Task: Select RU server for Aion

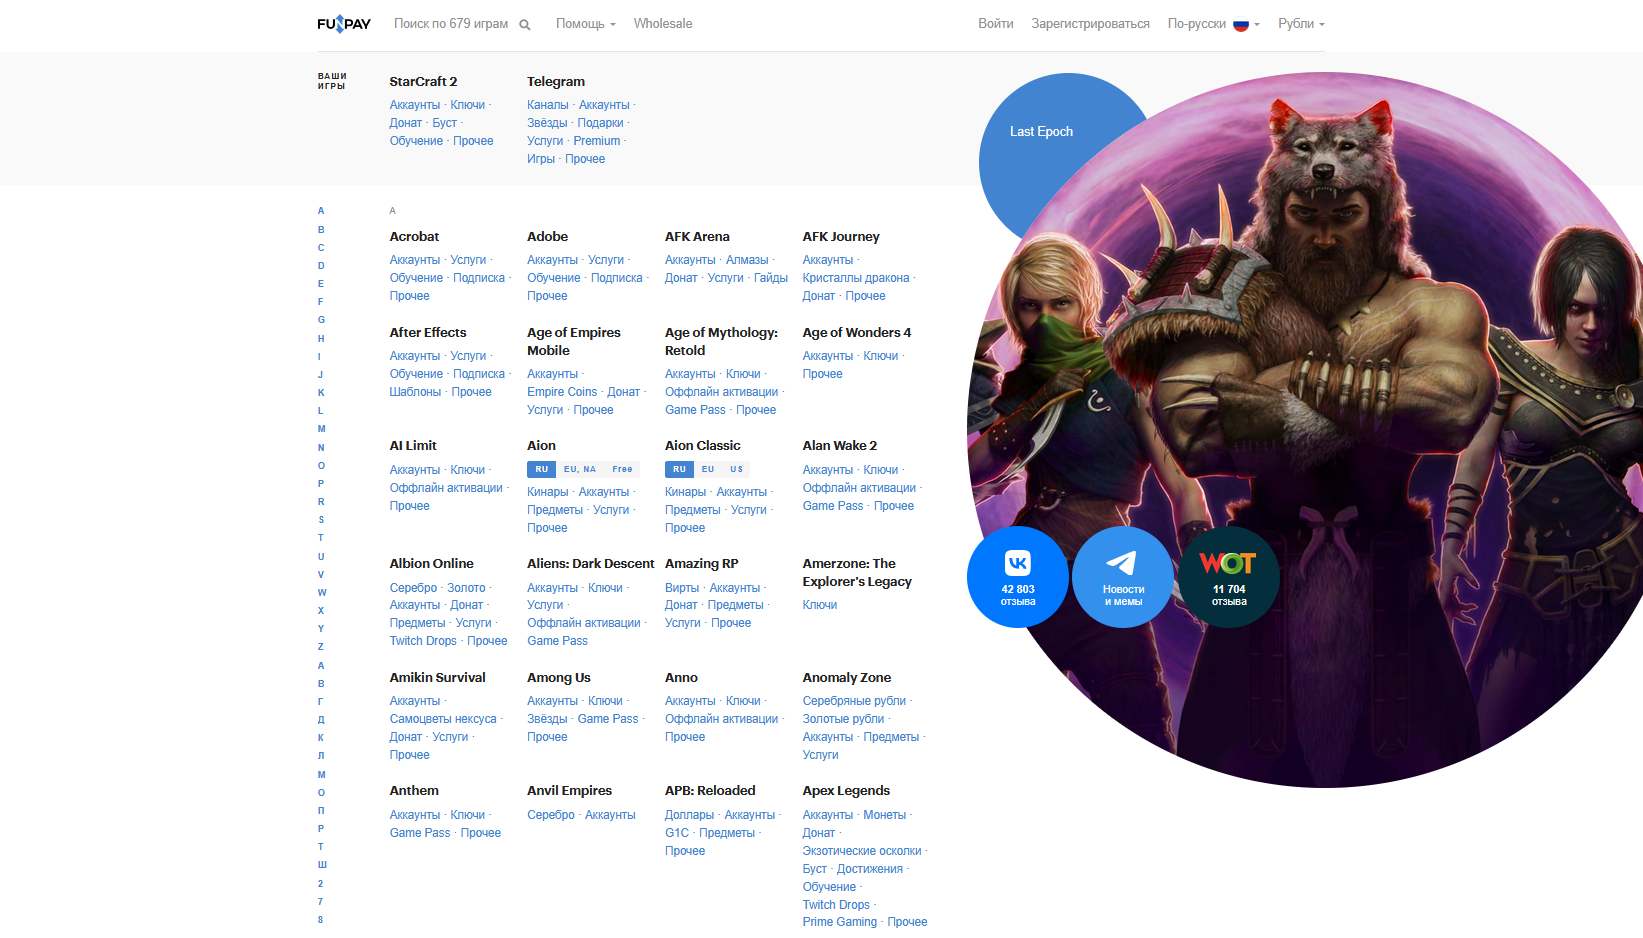Action: [541, 469]
